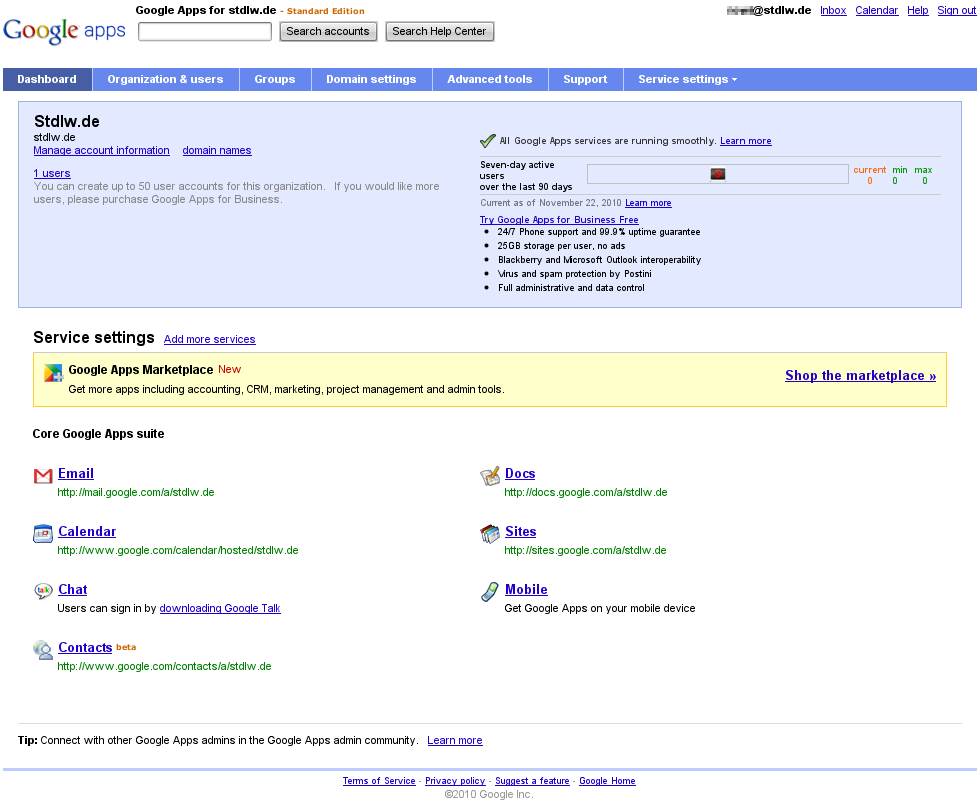Open the Calendar service settings link
This screenshot has height=810, width=979.
(x=87, y=531)
